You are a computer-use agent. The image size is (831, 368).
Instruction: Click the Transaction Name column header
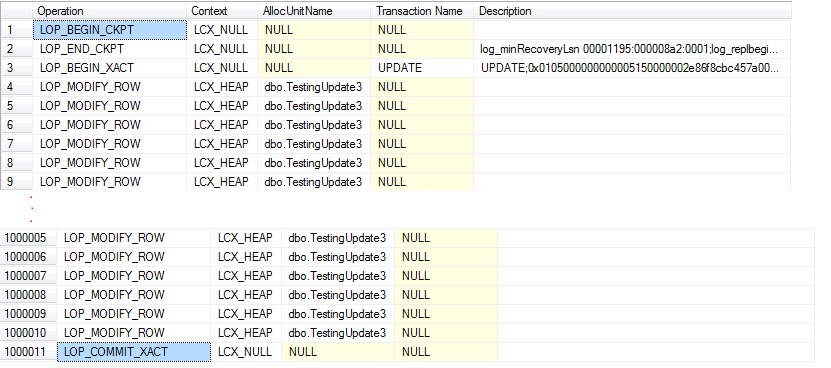pos(422,11)
